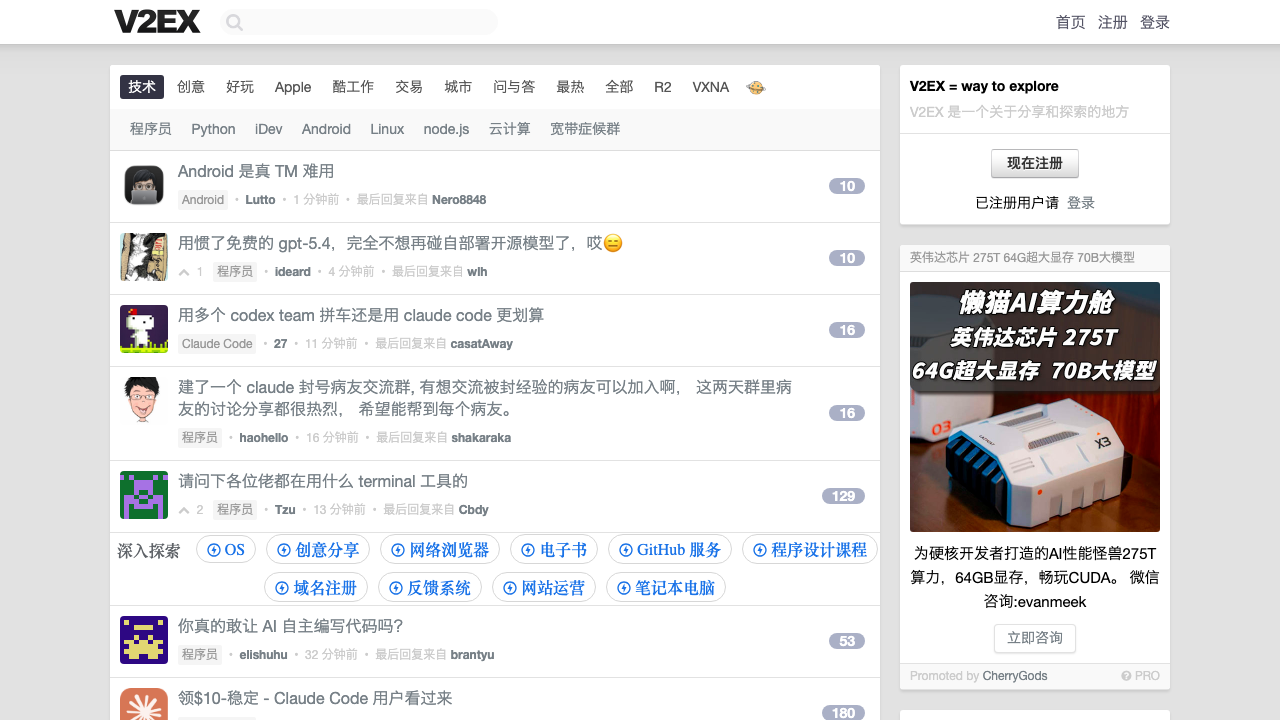Click 创意分享 explore chip

tap(318, 550)
